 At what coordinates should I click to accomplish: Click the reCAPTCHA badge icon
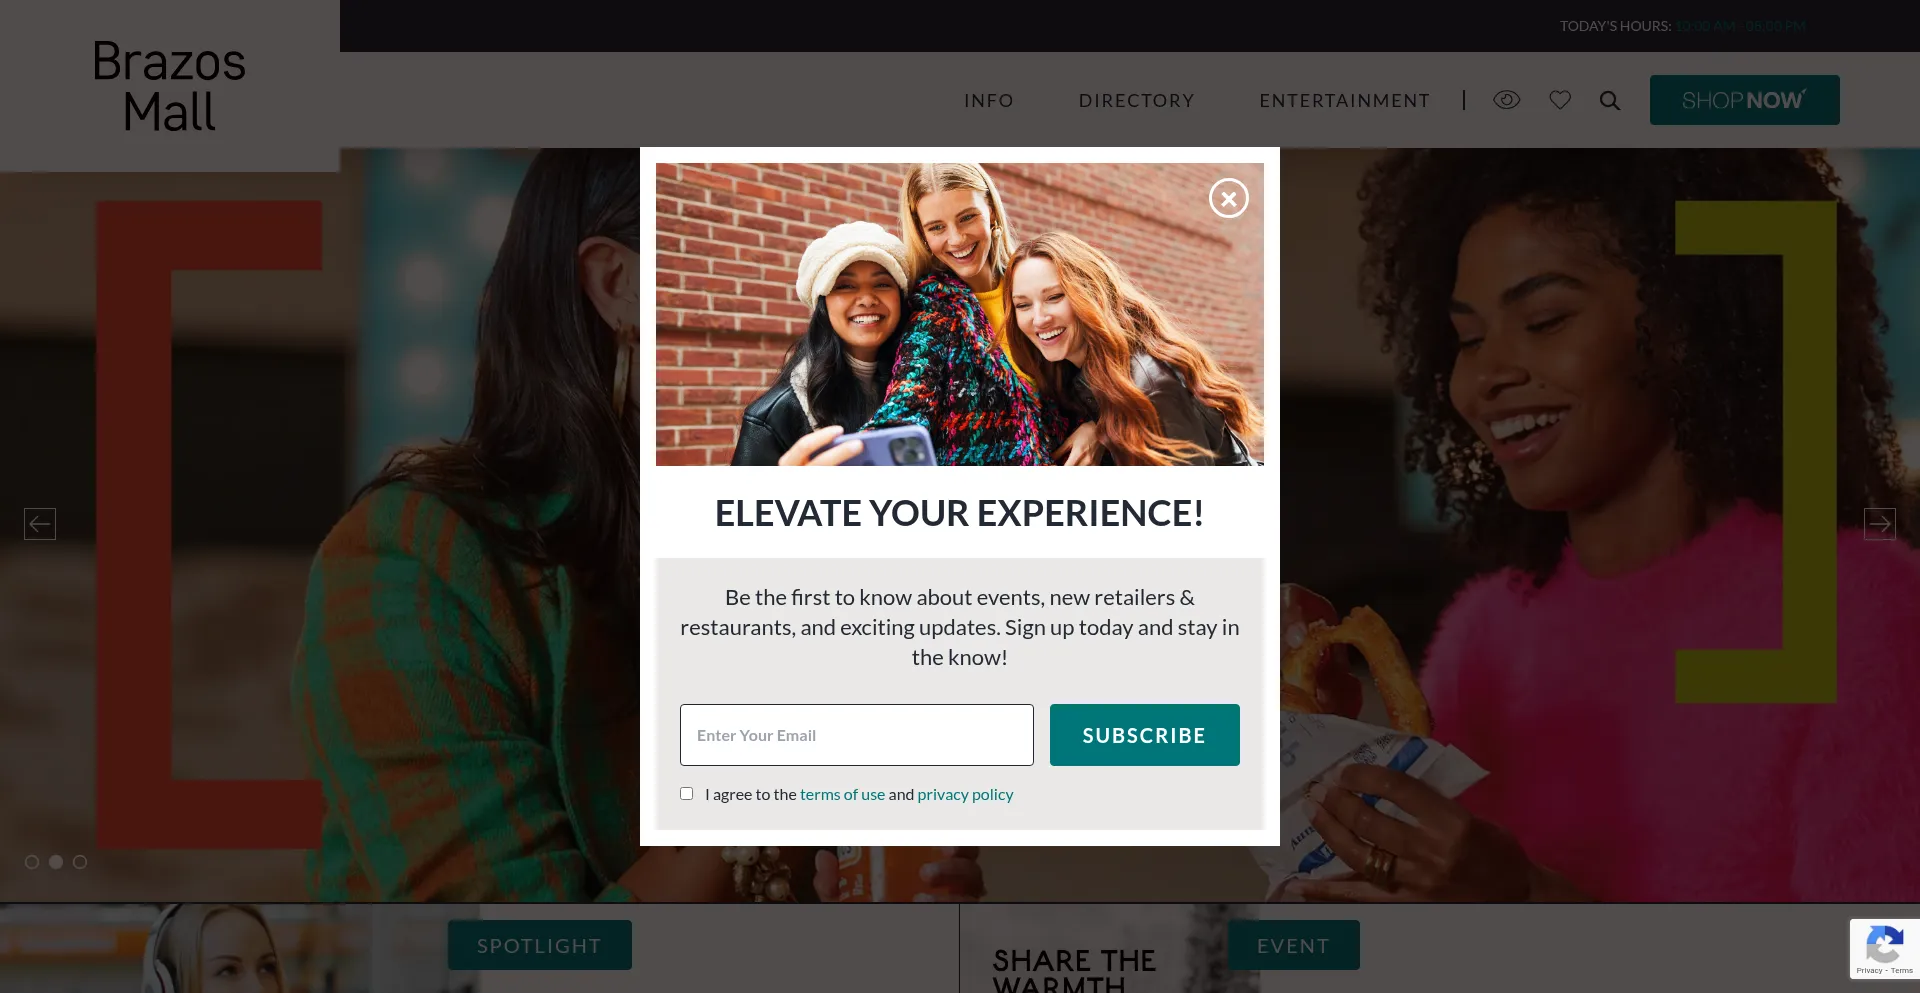(1884, 947)
